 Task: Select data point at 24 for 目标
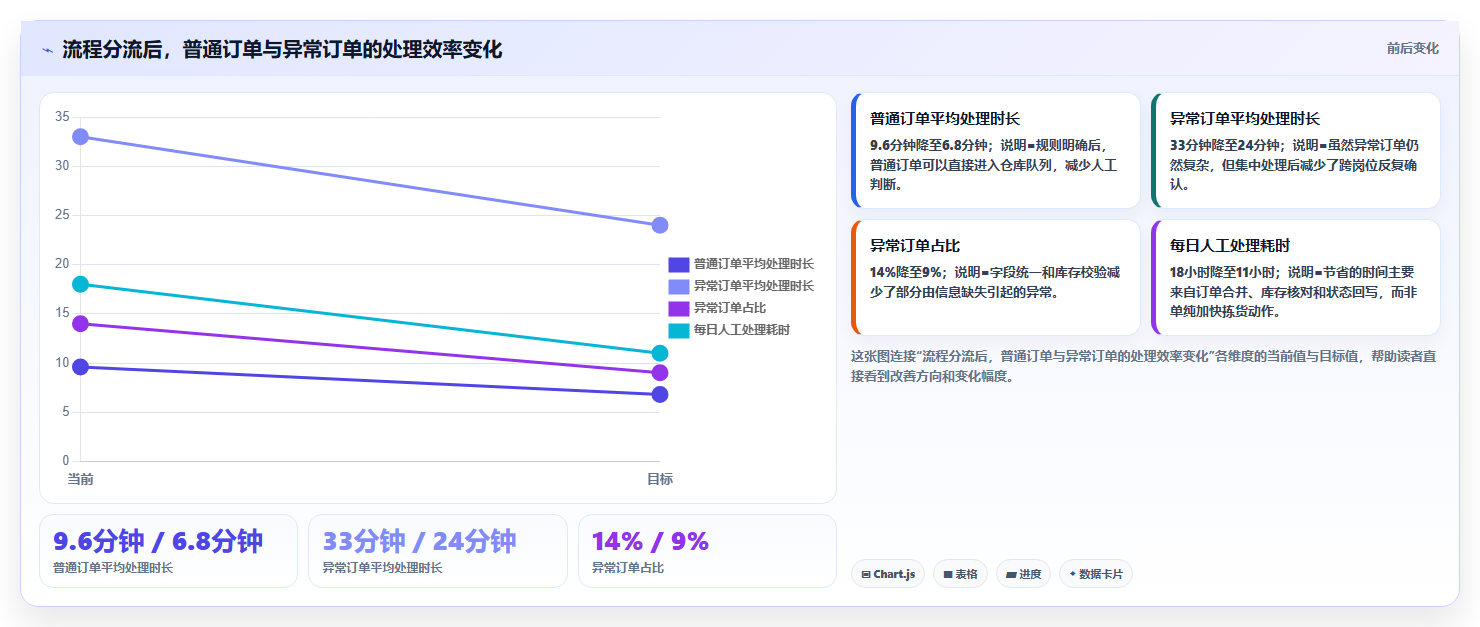tap(660, 225)
